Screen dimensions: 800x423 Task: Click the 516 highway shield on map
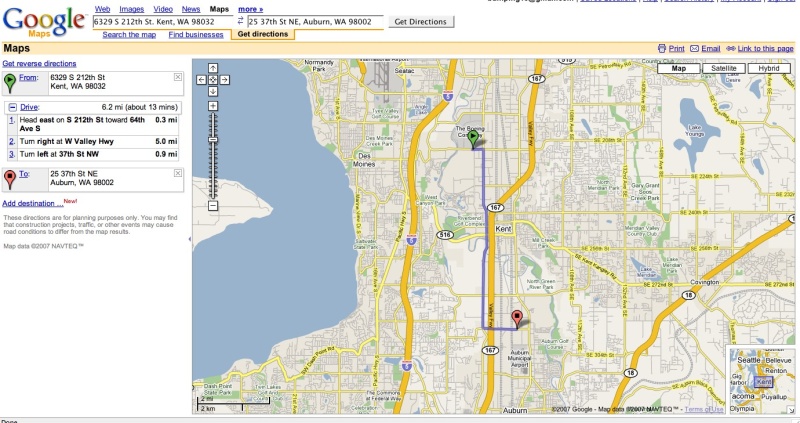coord(444,235)
